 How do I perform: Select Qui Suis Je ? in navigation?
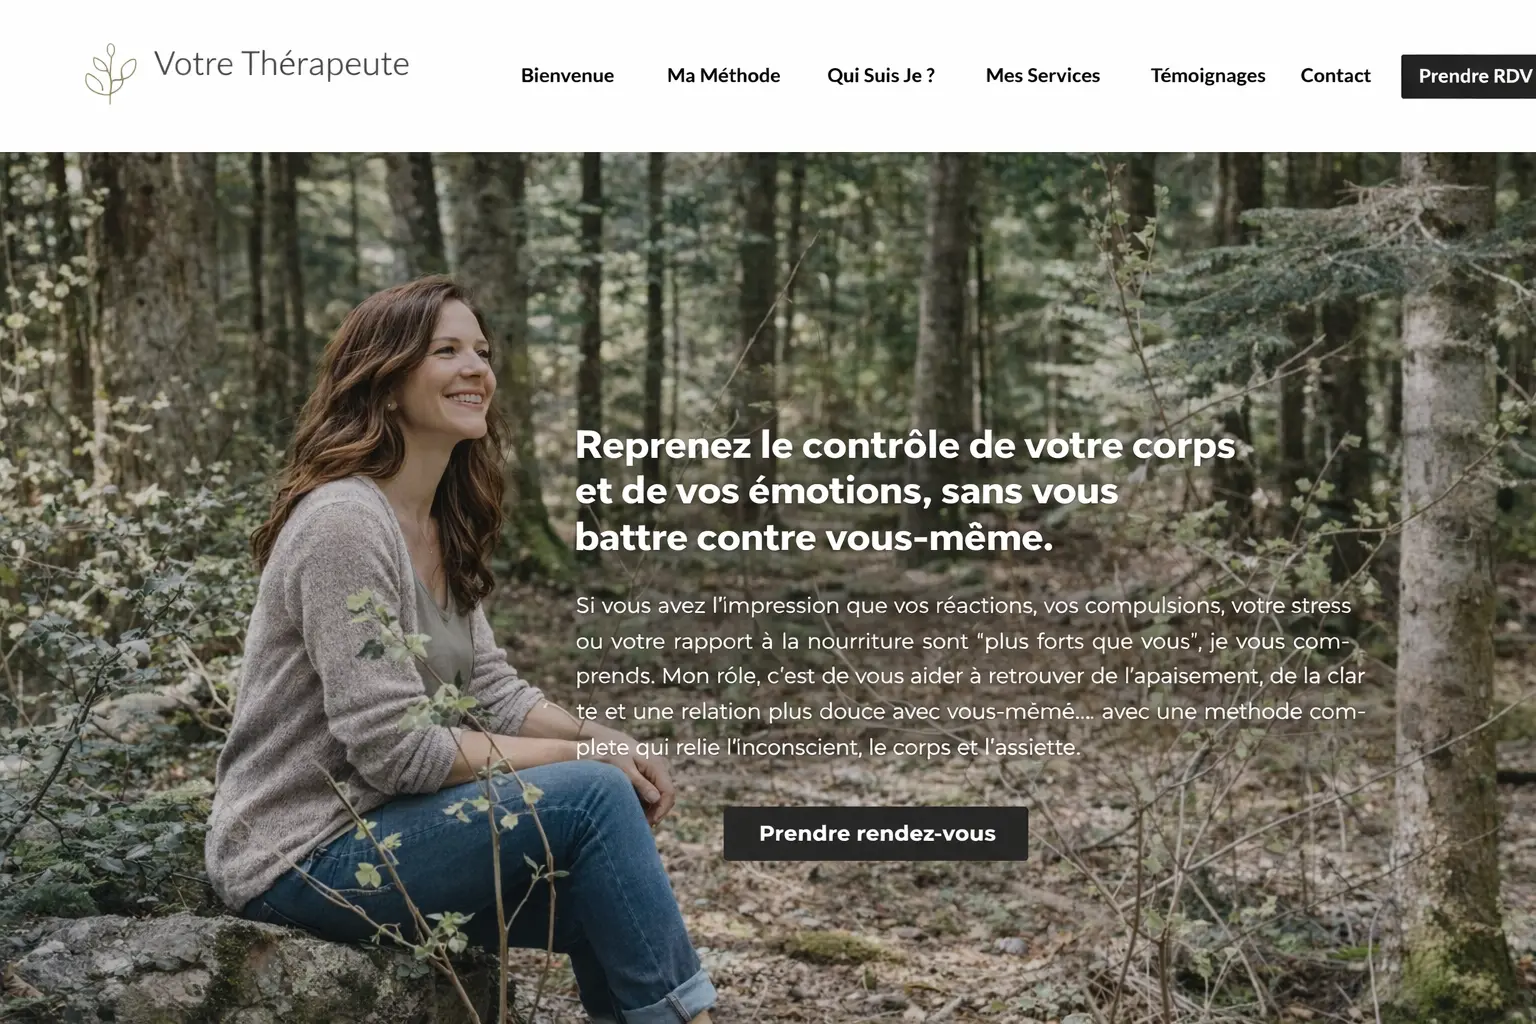pos(881,75)
